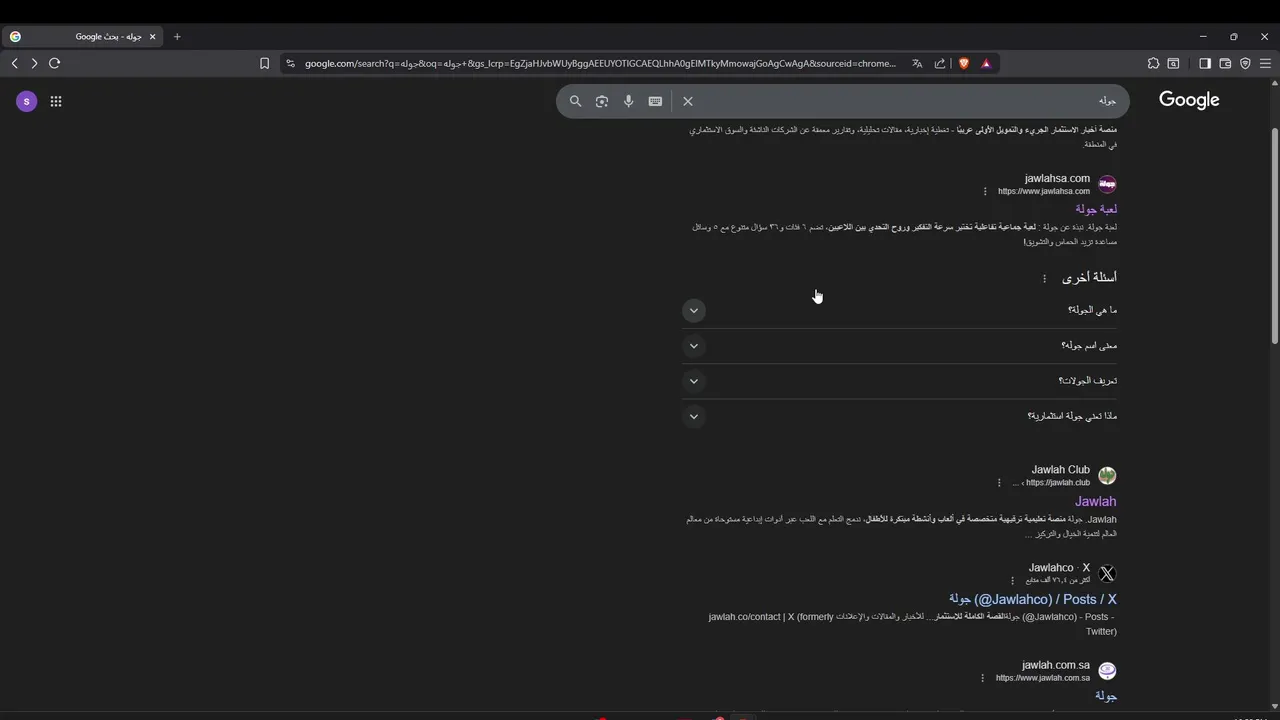
Task: Click the jawlah.com.sa site favicon
Action: [x=1107, y=671]
